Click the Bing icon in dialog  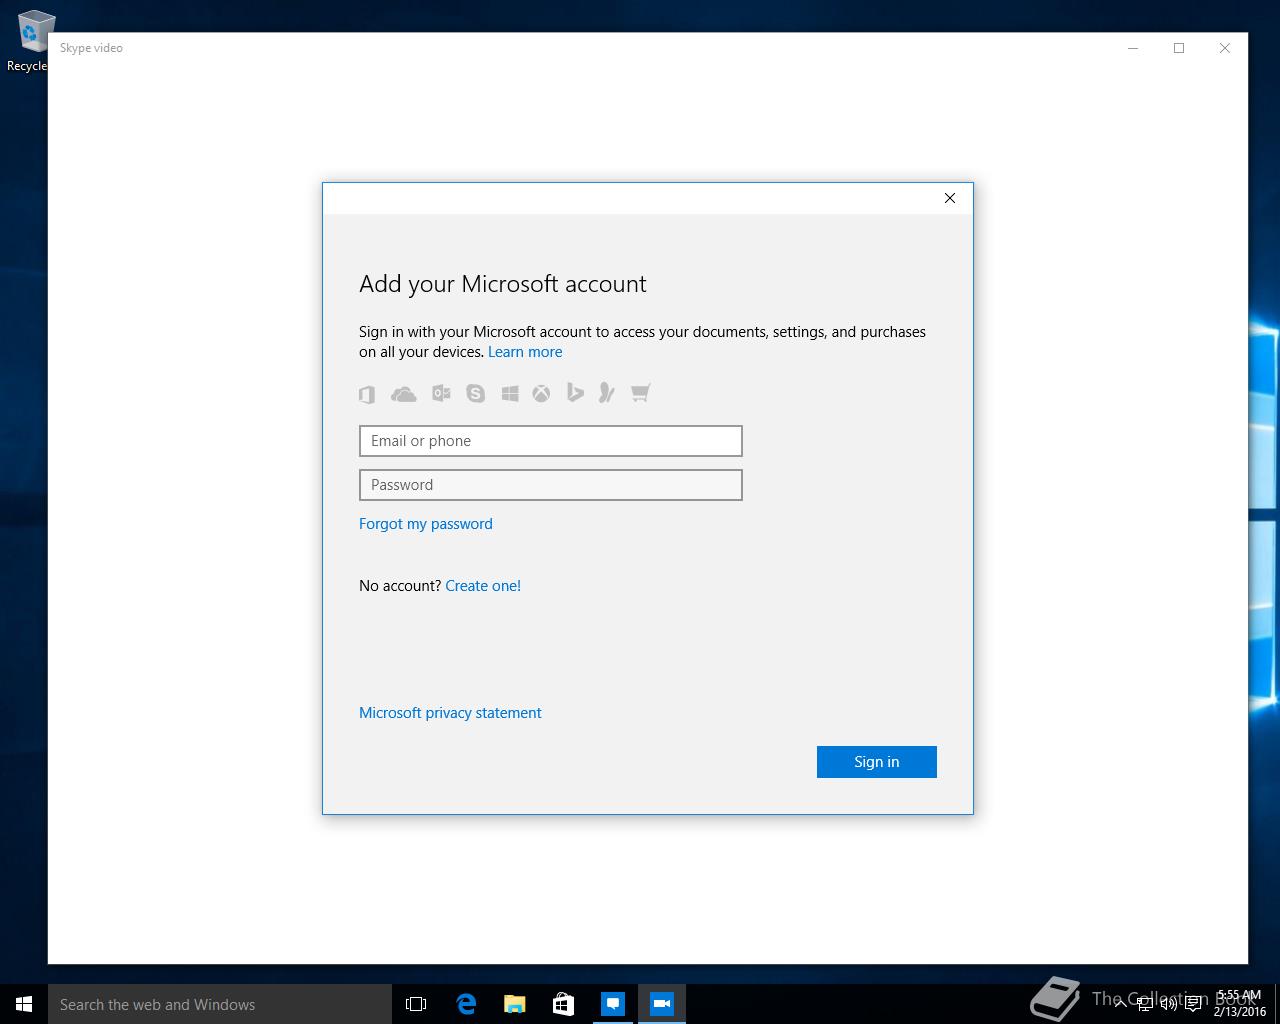[x=575, y=393]
